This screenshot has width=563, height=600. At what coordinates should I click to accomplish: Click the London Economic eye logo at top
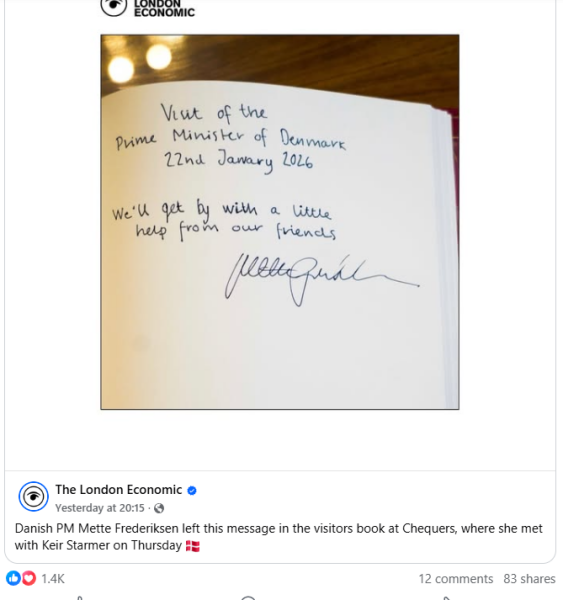(x=114, y=6)
